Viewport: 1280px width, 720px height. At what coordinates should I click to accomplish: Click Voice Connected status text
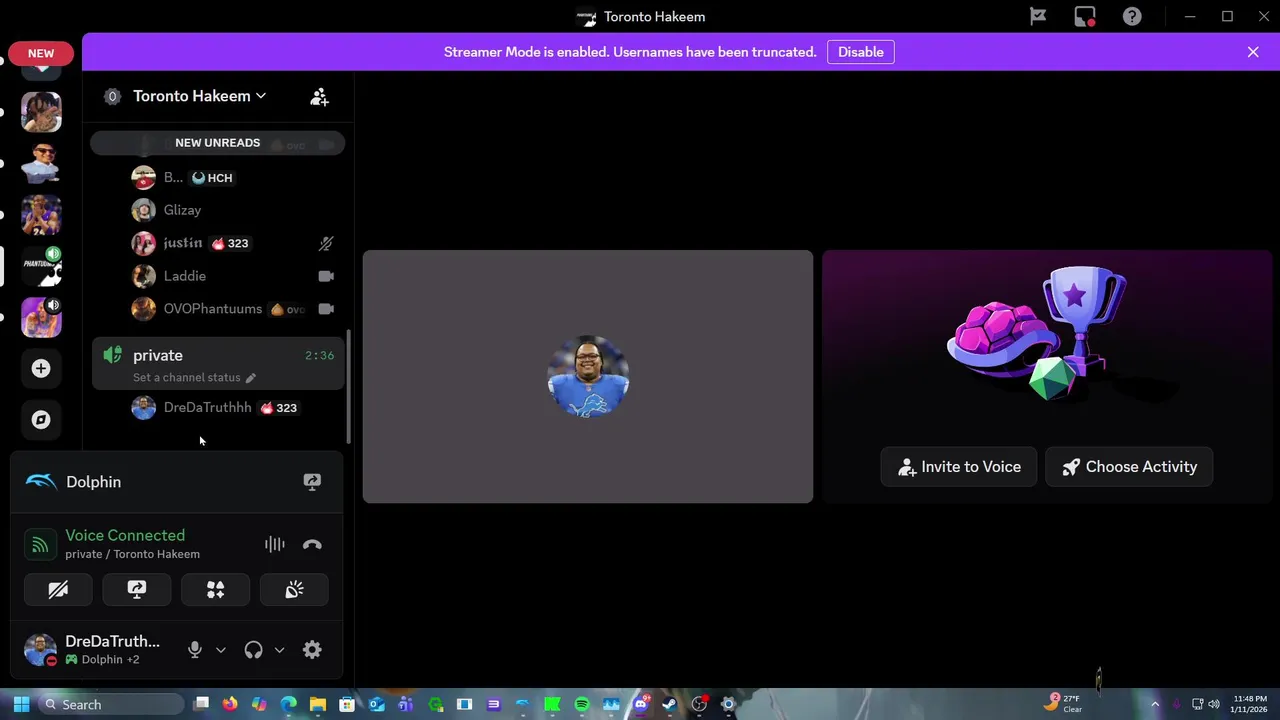(x=125, y=535)
